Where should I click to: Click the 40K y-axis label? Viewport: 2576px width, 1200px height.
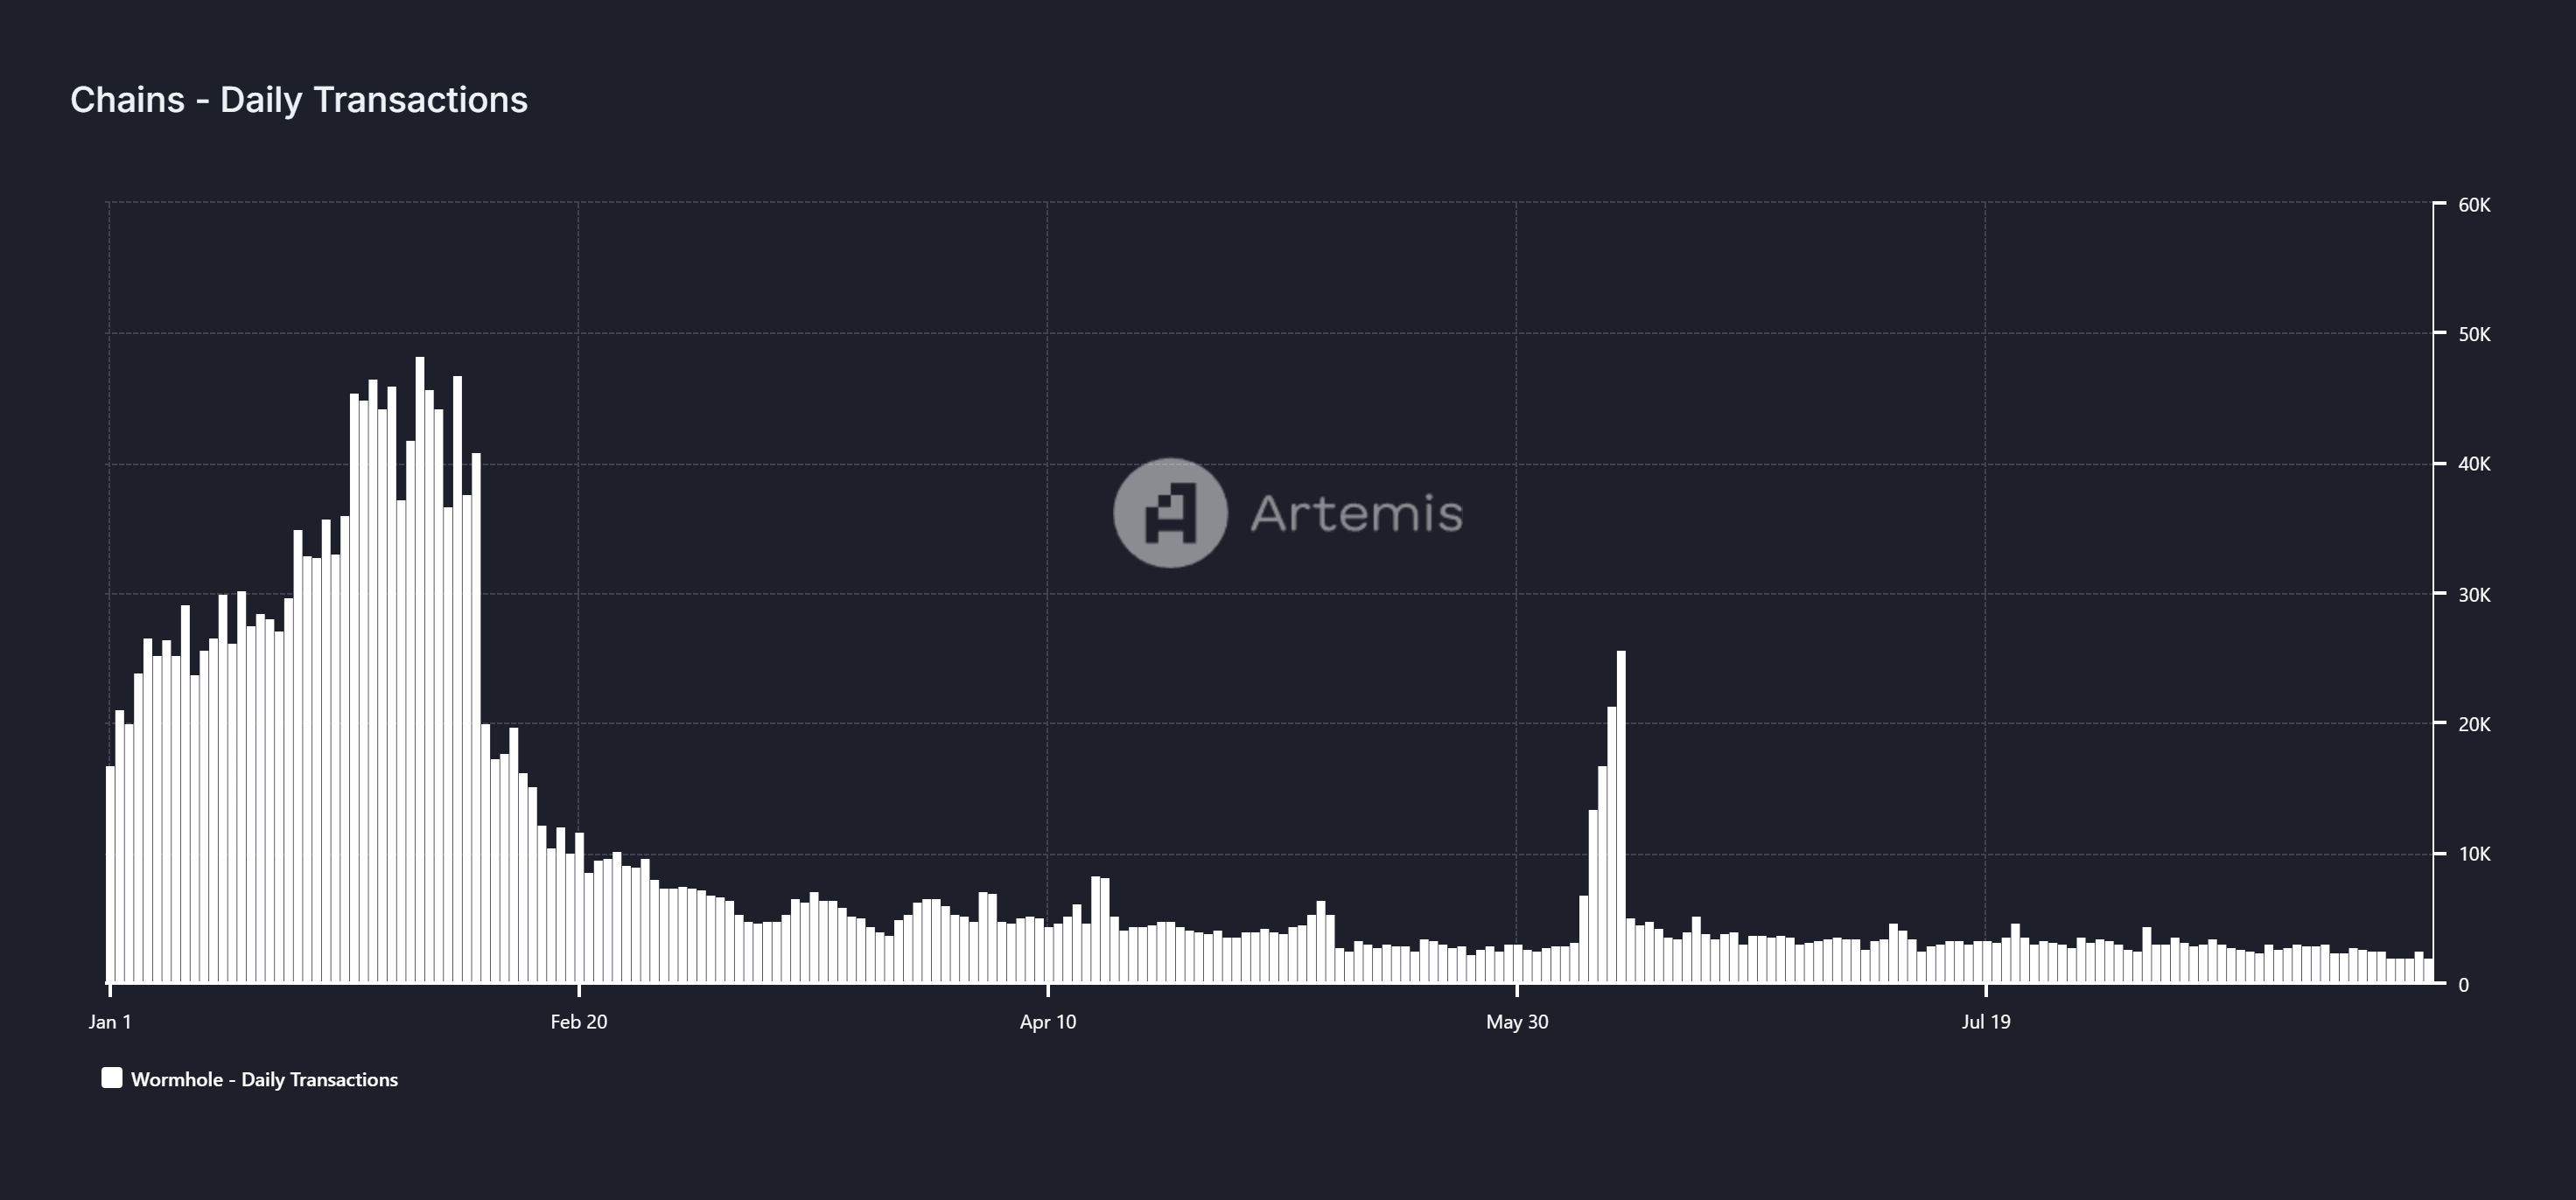[2474, 464]
